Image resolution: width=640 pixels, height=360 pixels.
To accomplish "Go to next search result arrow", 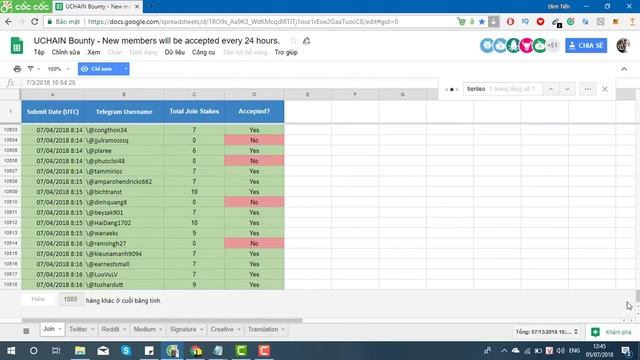I will (x=567, y=89).
